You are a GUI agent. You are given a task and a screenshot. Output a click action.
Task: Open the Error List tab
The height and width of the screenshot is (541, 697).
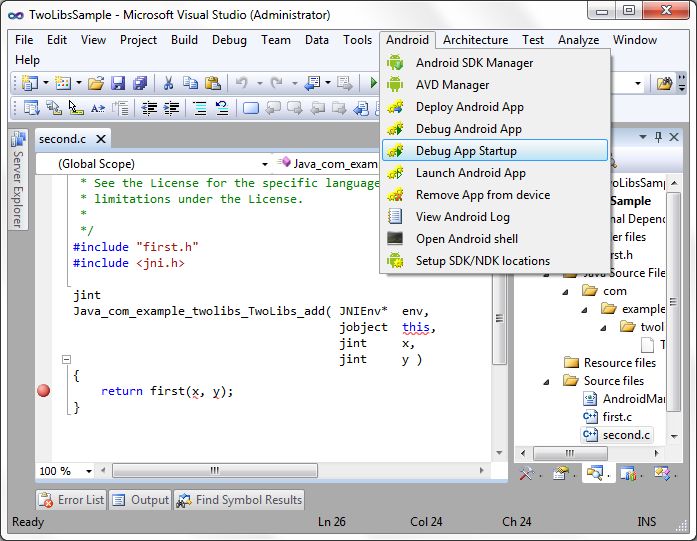point(71,500)
